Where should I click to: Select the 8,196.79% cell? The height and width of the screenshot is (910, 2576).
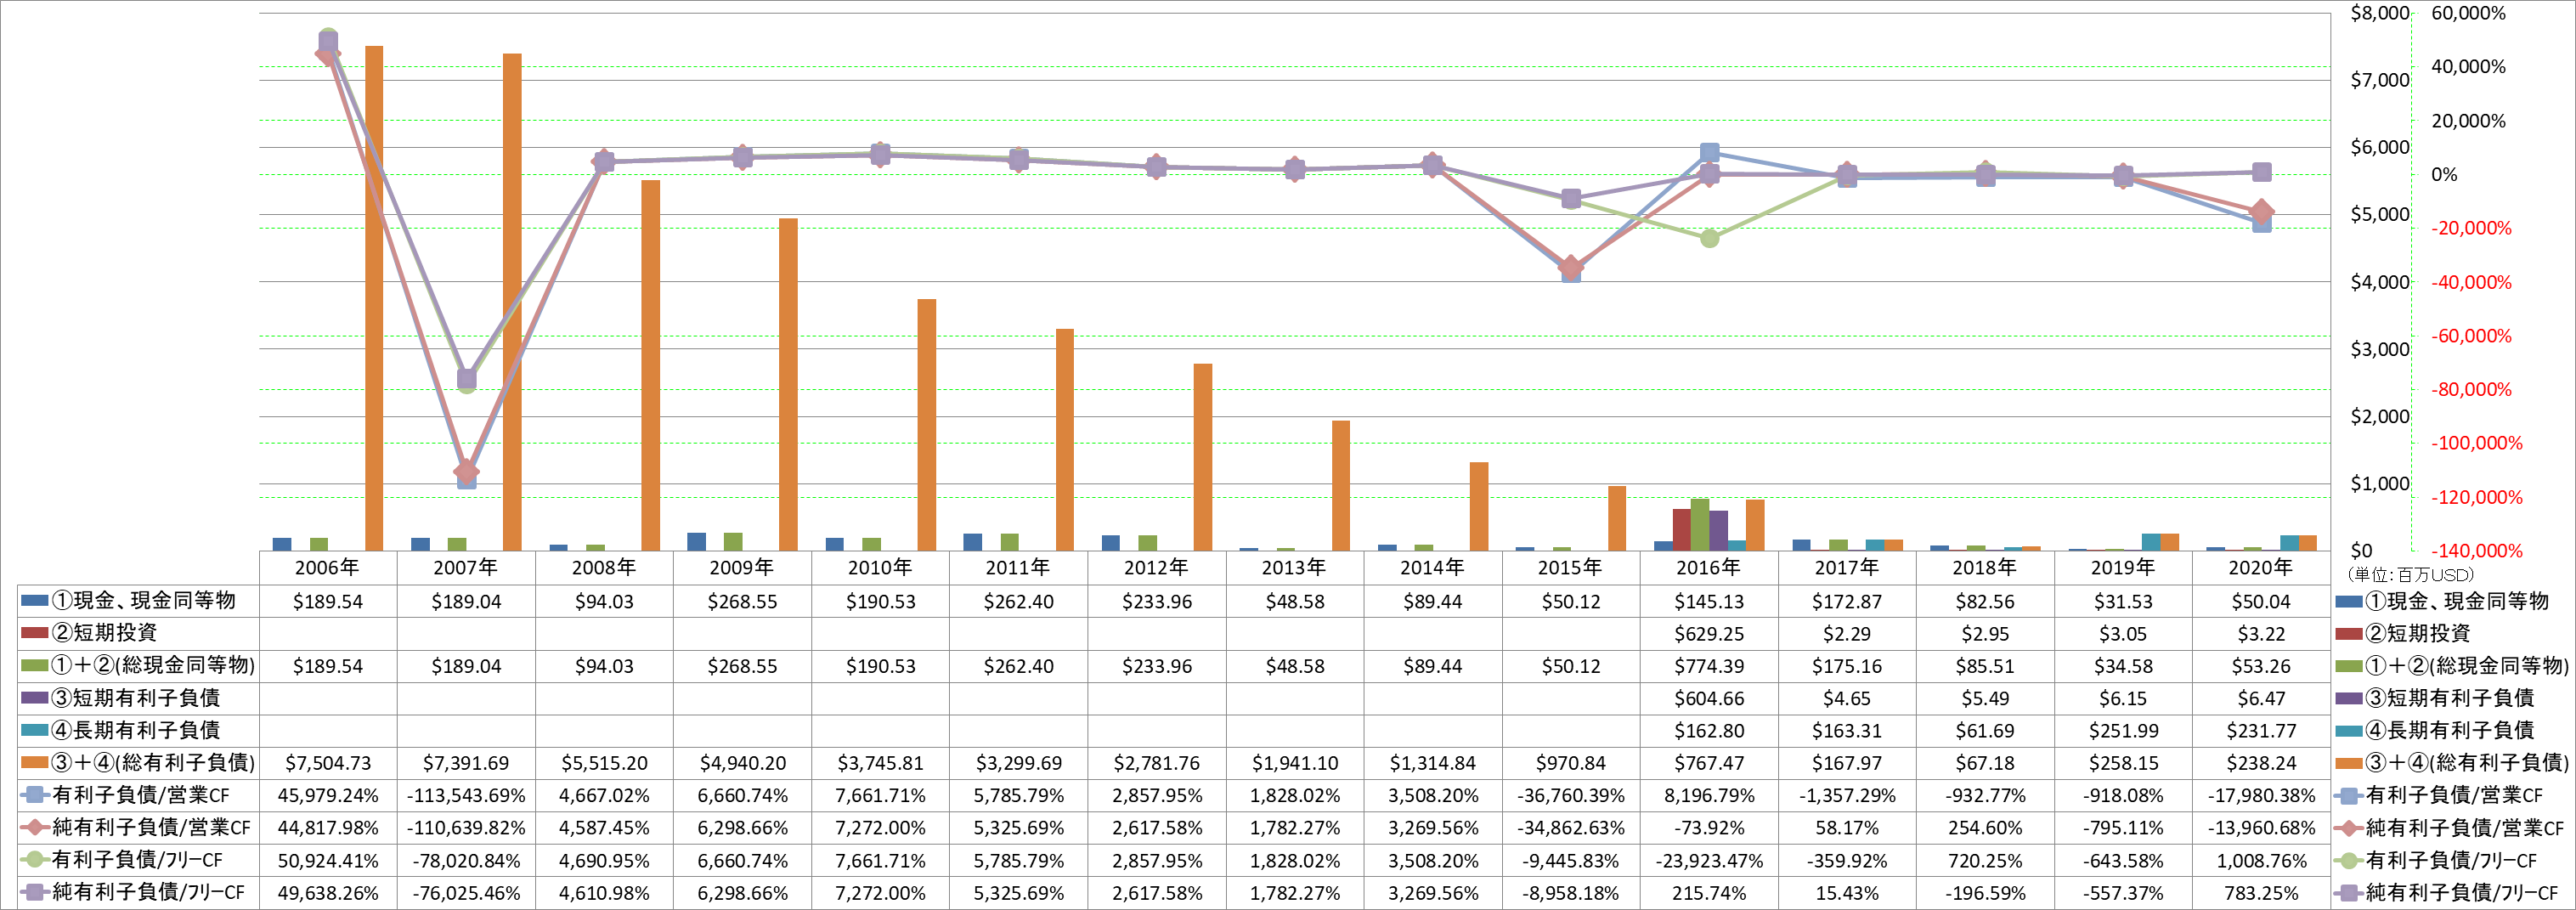coord(1709,796)
